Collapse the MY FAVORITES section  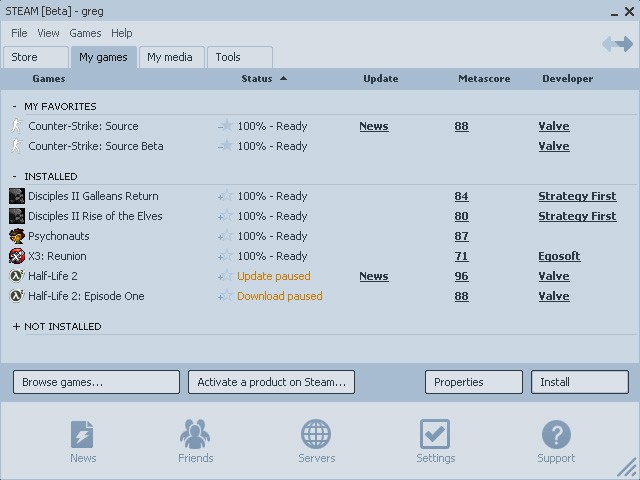[x=15, y=107]
